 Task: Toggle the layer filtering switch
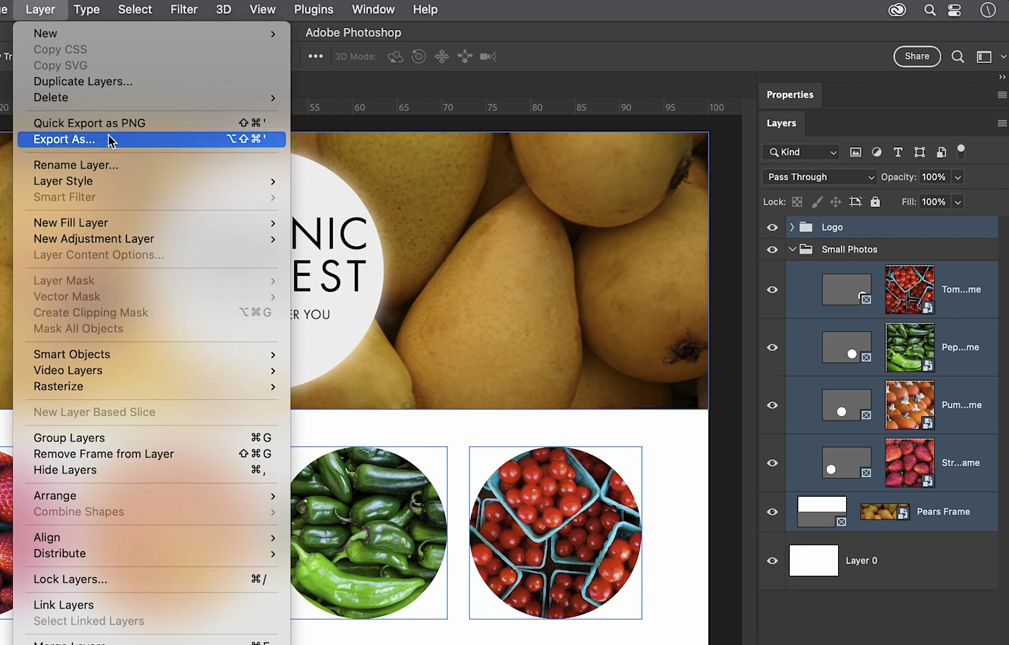(x=961, y=151)
